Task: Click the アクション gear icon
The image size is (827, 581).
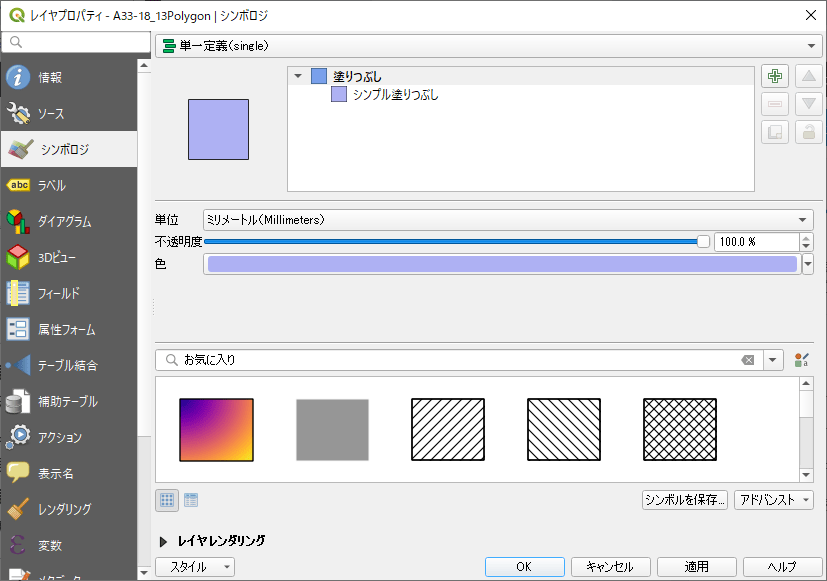Action: pyautogui.click(x=18, y=437)
